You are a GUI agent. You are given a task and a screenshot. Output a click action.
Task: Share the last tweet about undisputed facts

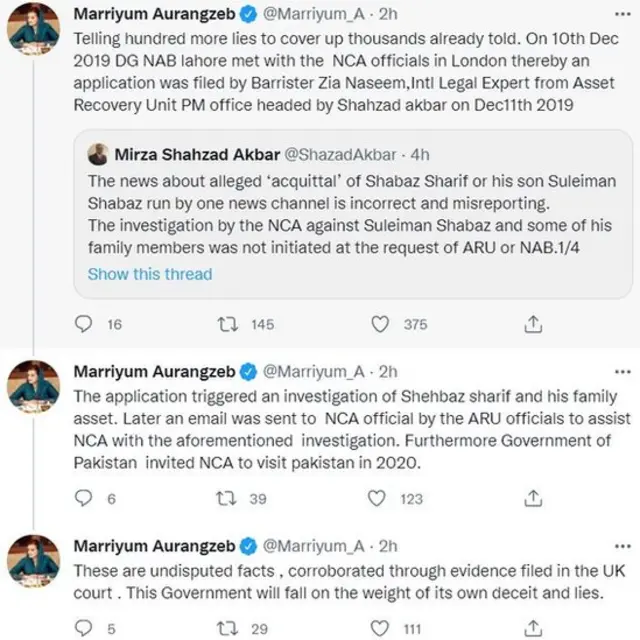pyautogui.click(x=533, y=627)
